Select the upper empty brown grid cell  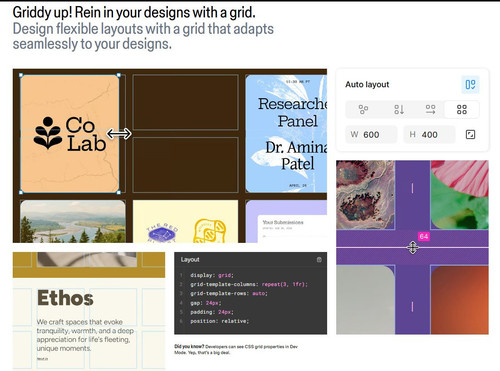click(x=186, y=102)
